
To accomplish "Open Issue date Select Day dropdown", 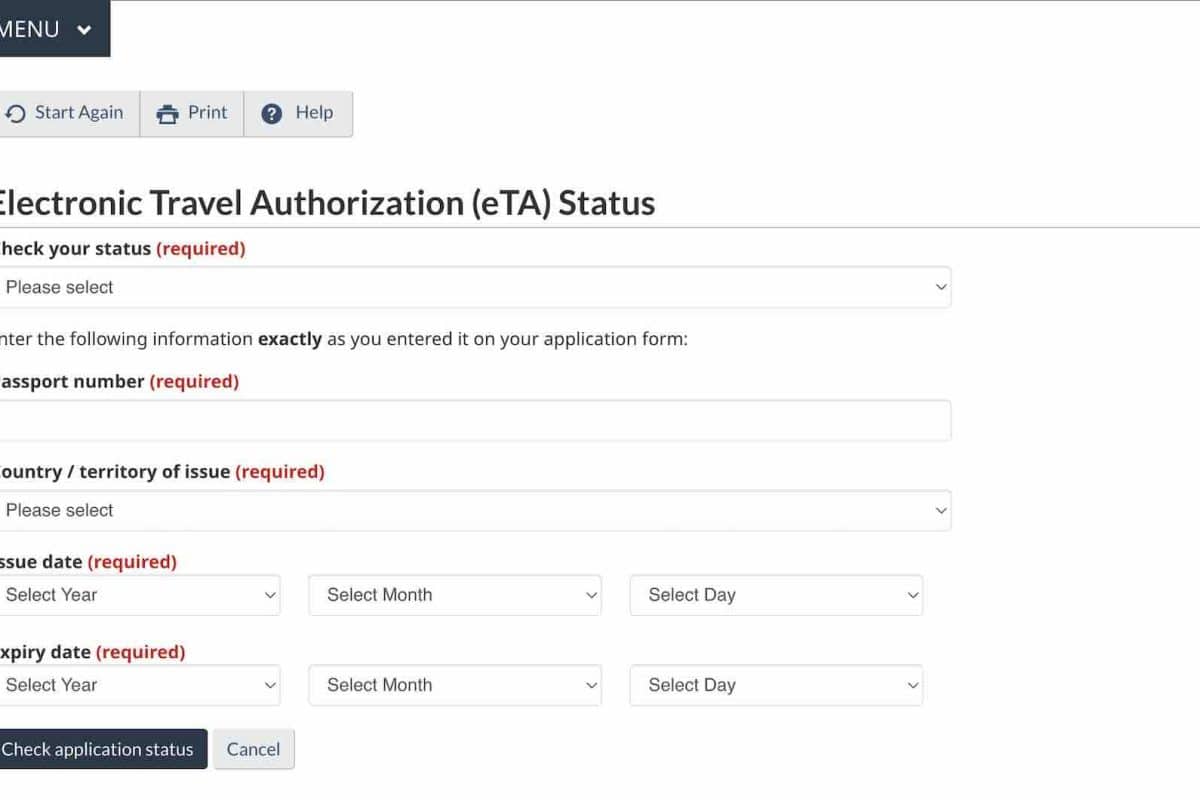I will [x=776, y=595].
